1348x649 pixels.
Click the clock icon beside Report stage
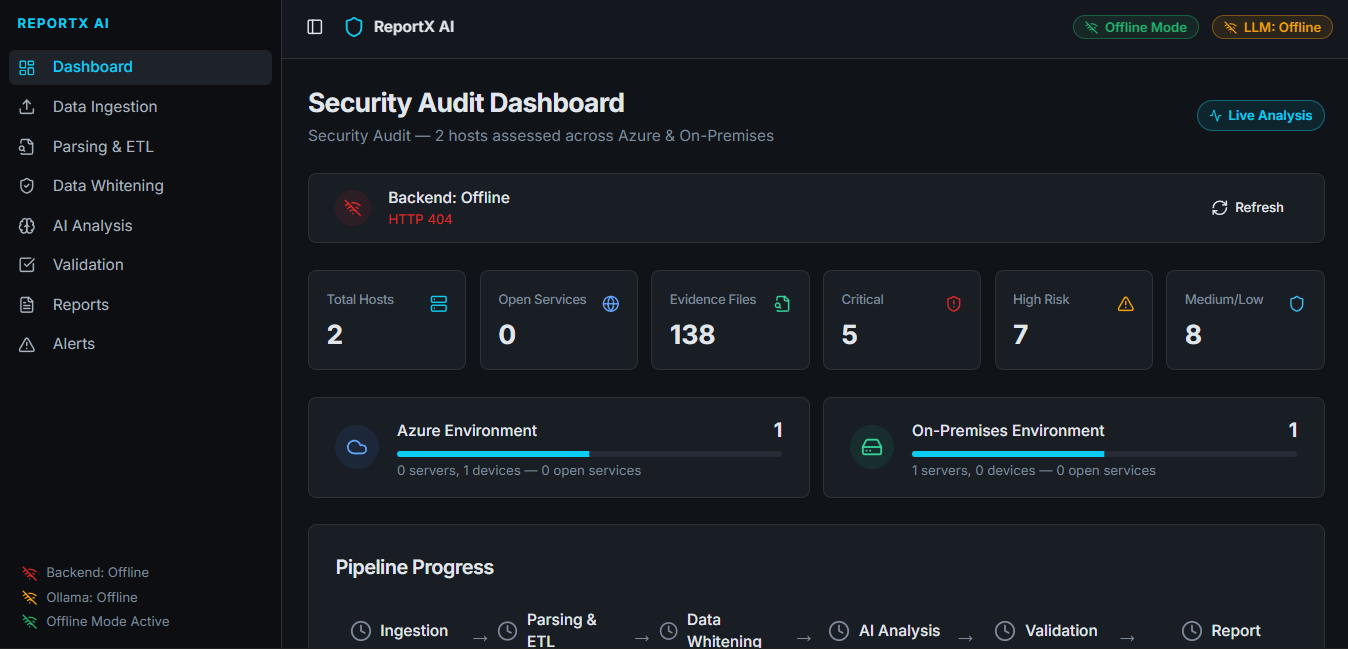[x=1192, y=631]
